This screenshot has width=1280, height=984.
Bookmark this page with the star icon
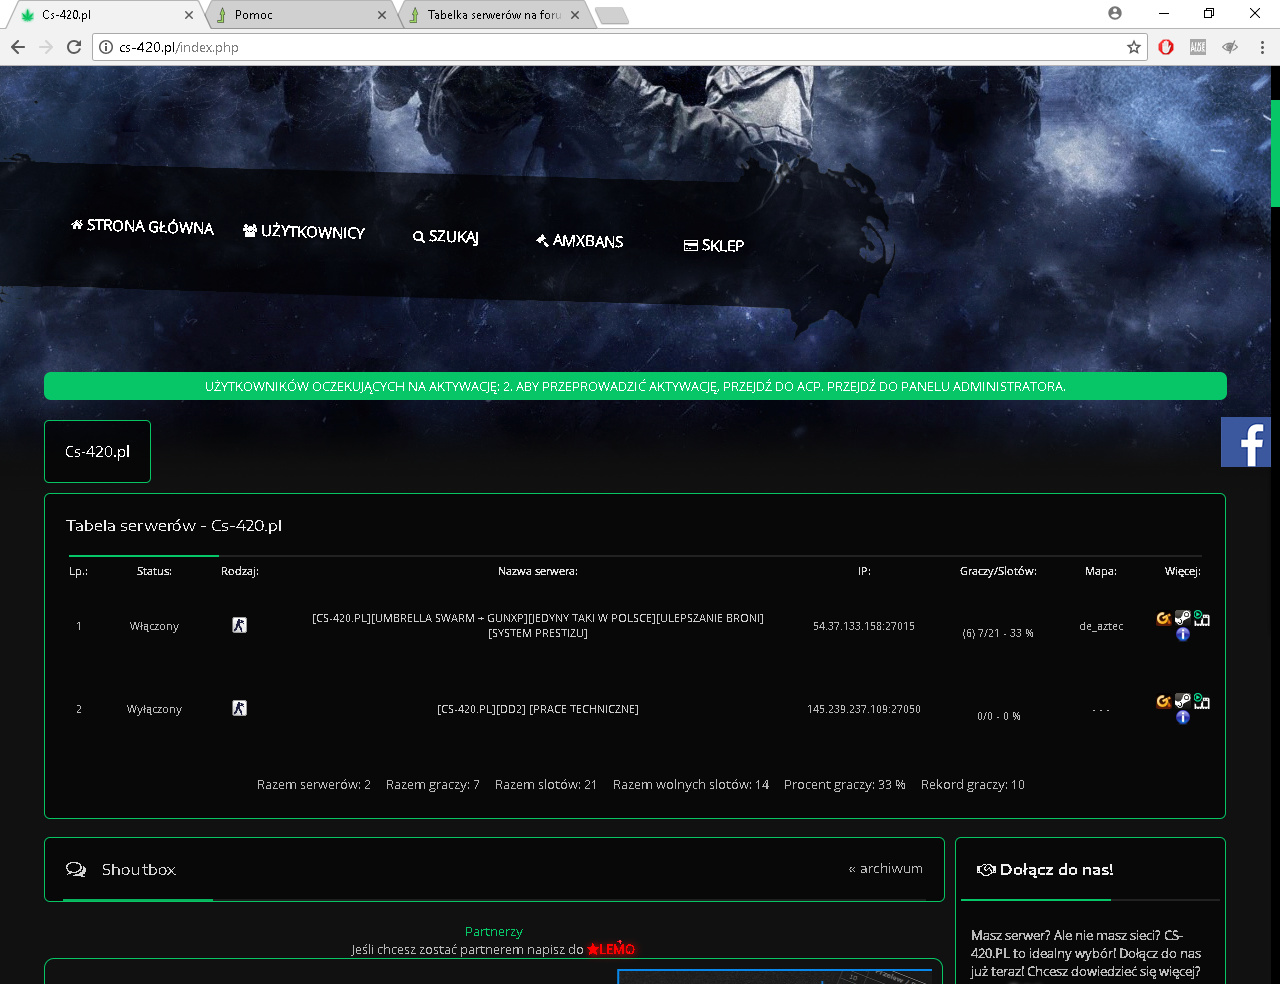coord(1134,47)
